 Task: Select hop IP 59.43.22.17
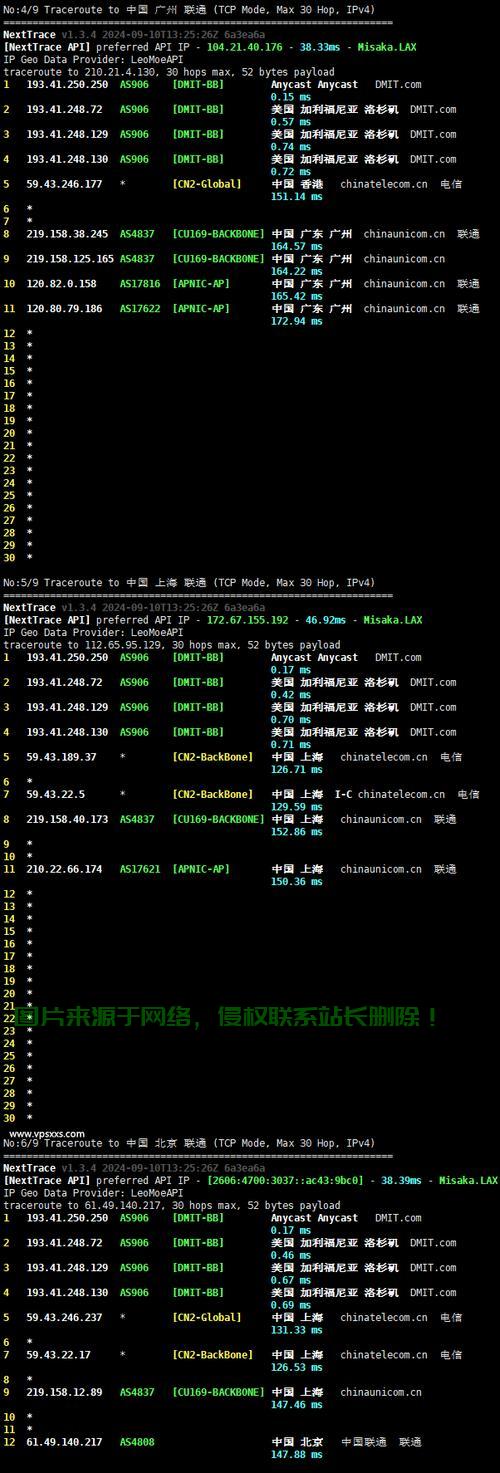58,1355
